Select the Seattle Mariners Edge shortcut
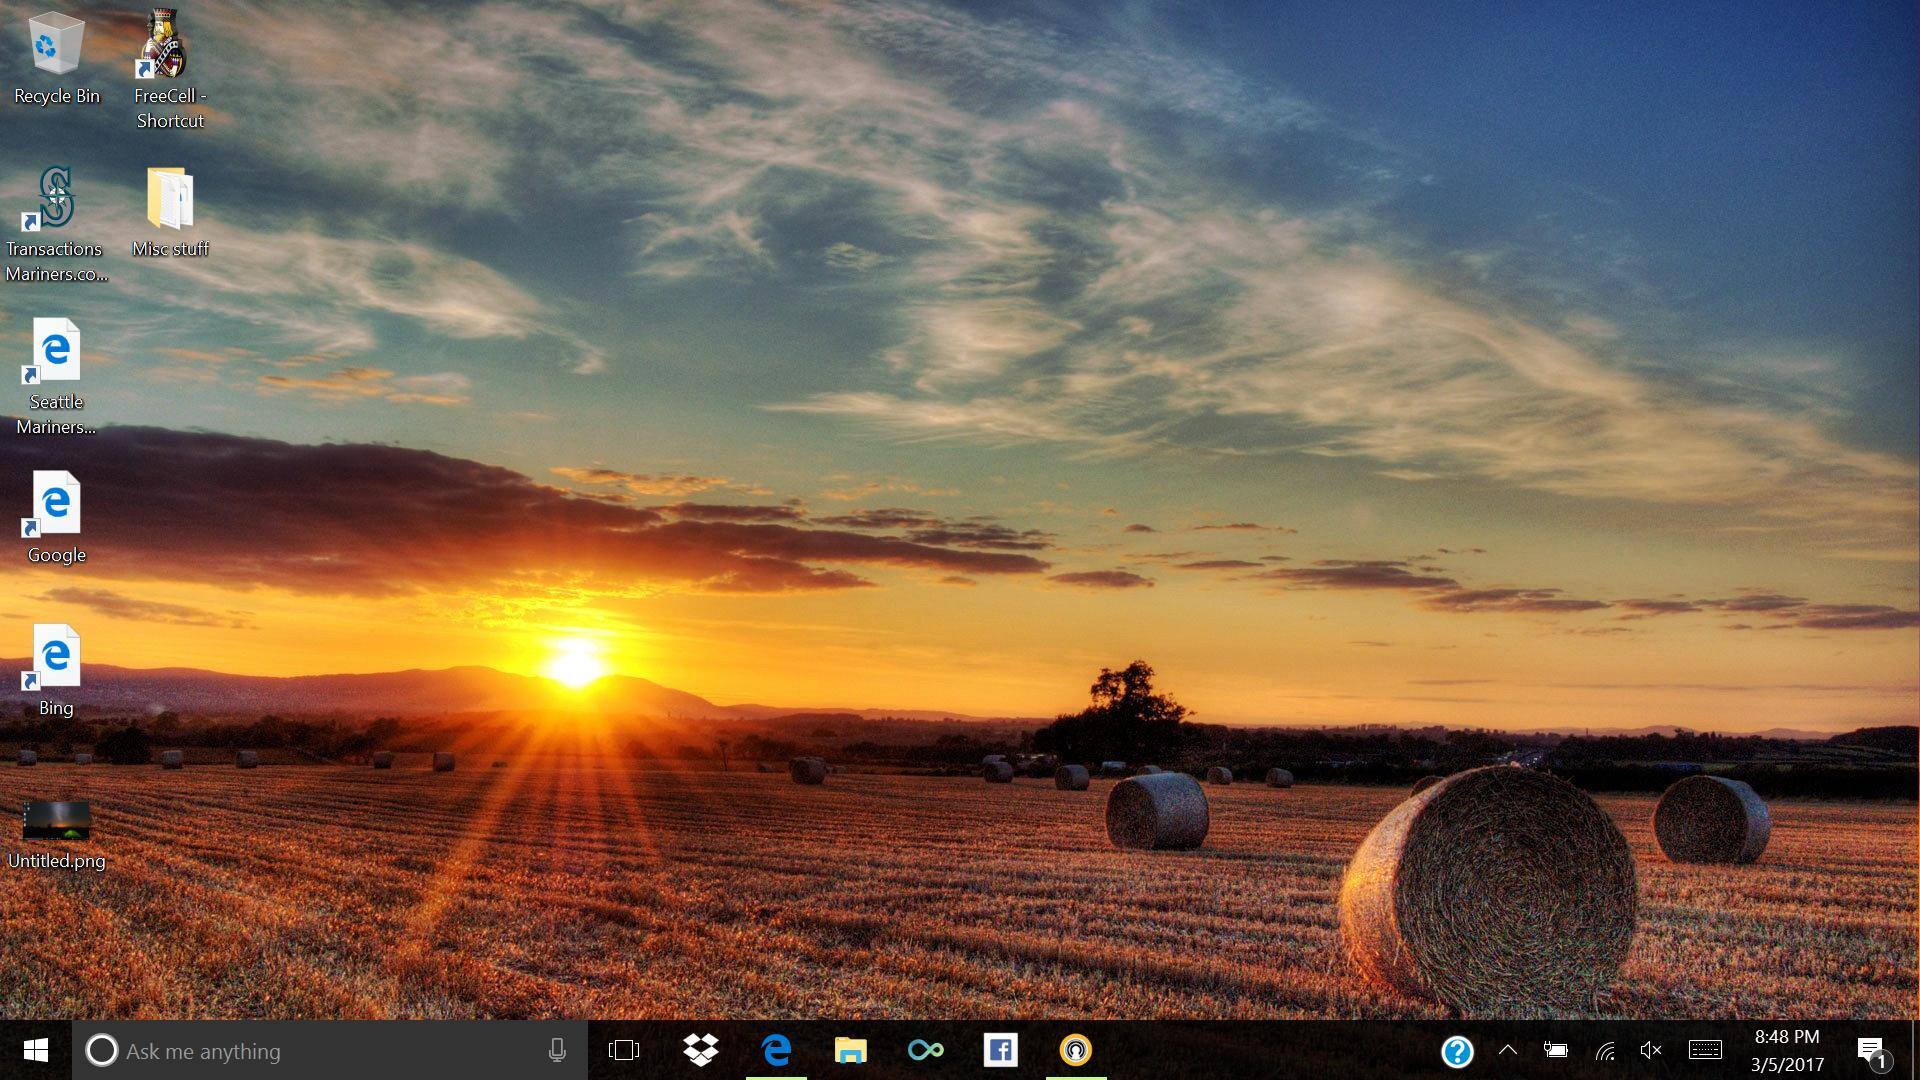 [x=55, y=351]
